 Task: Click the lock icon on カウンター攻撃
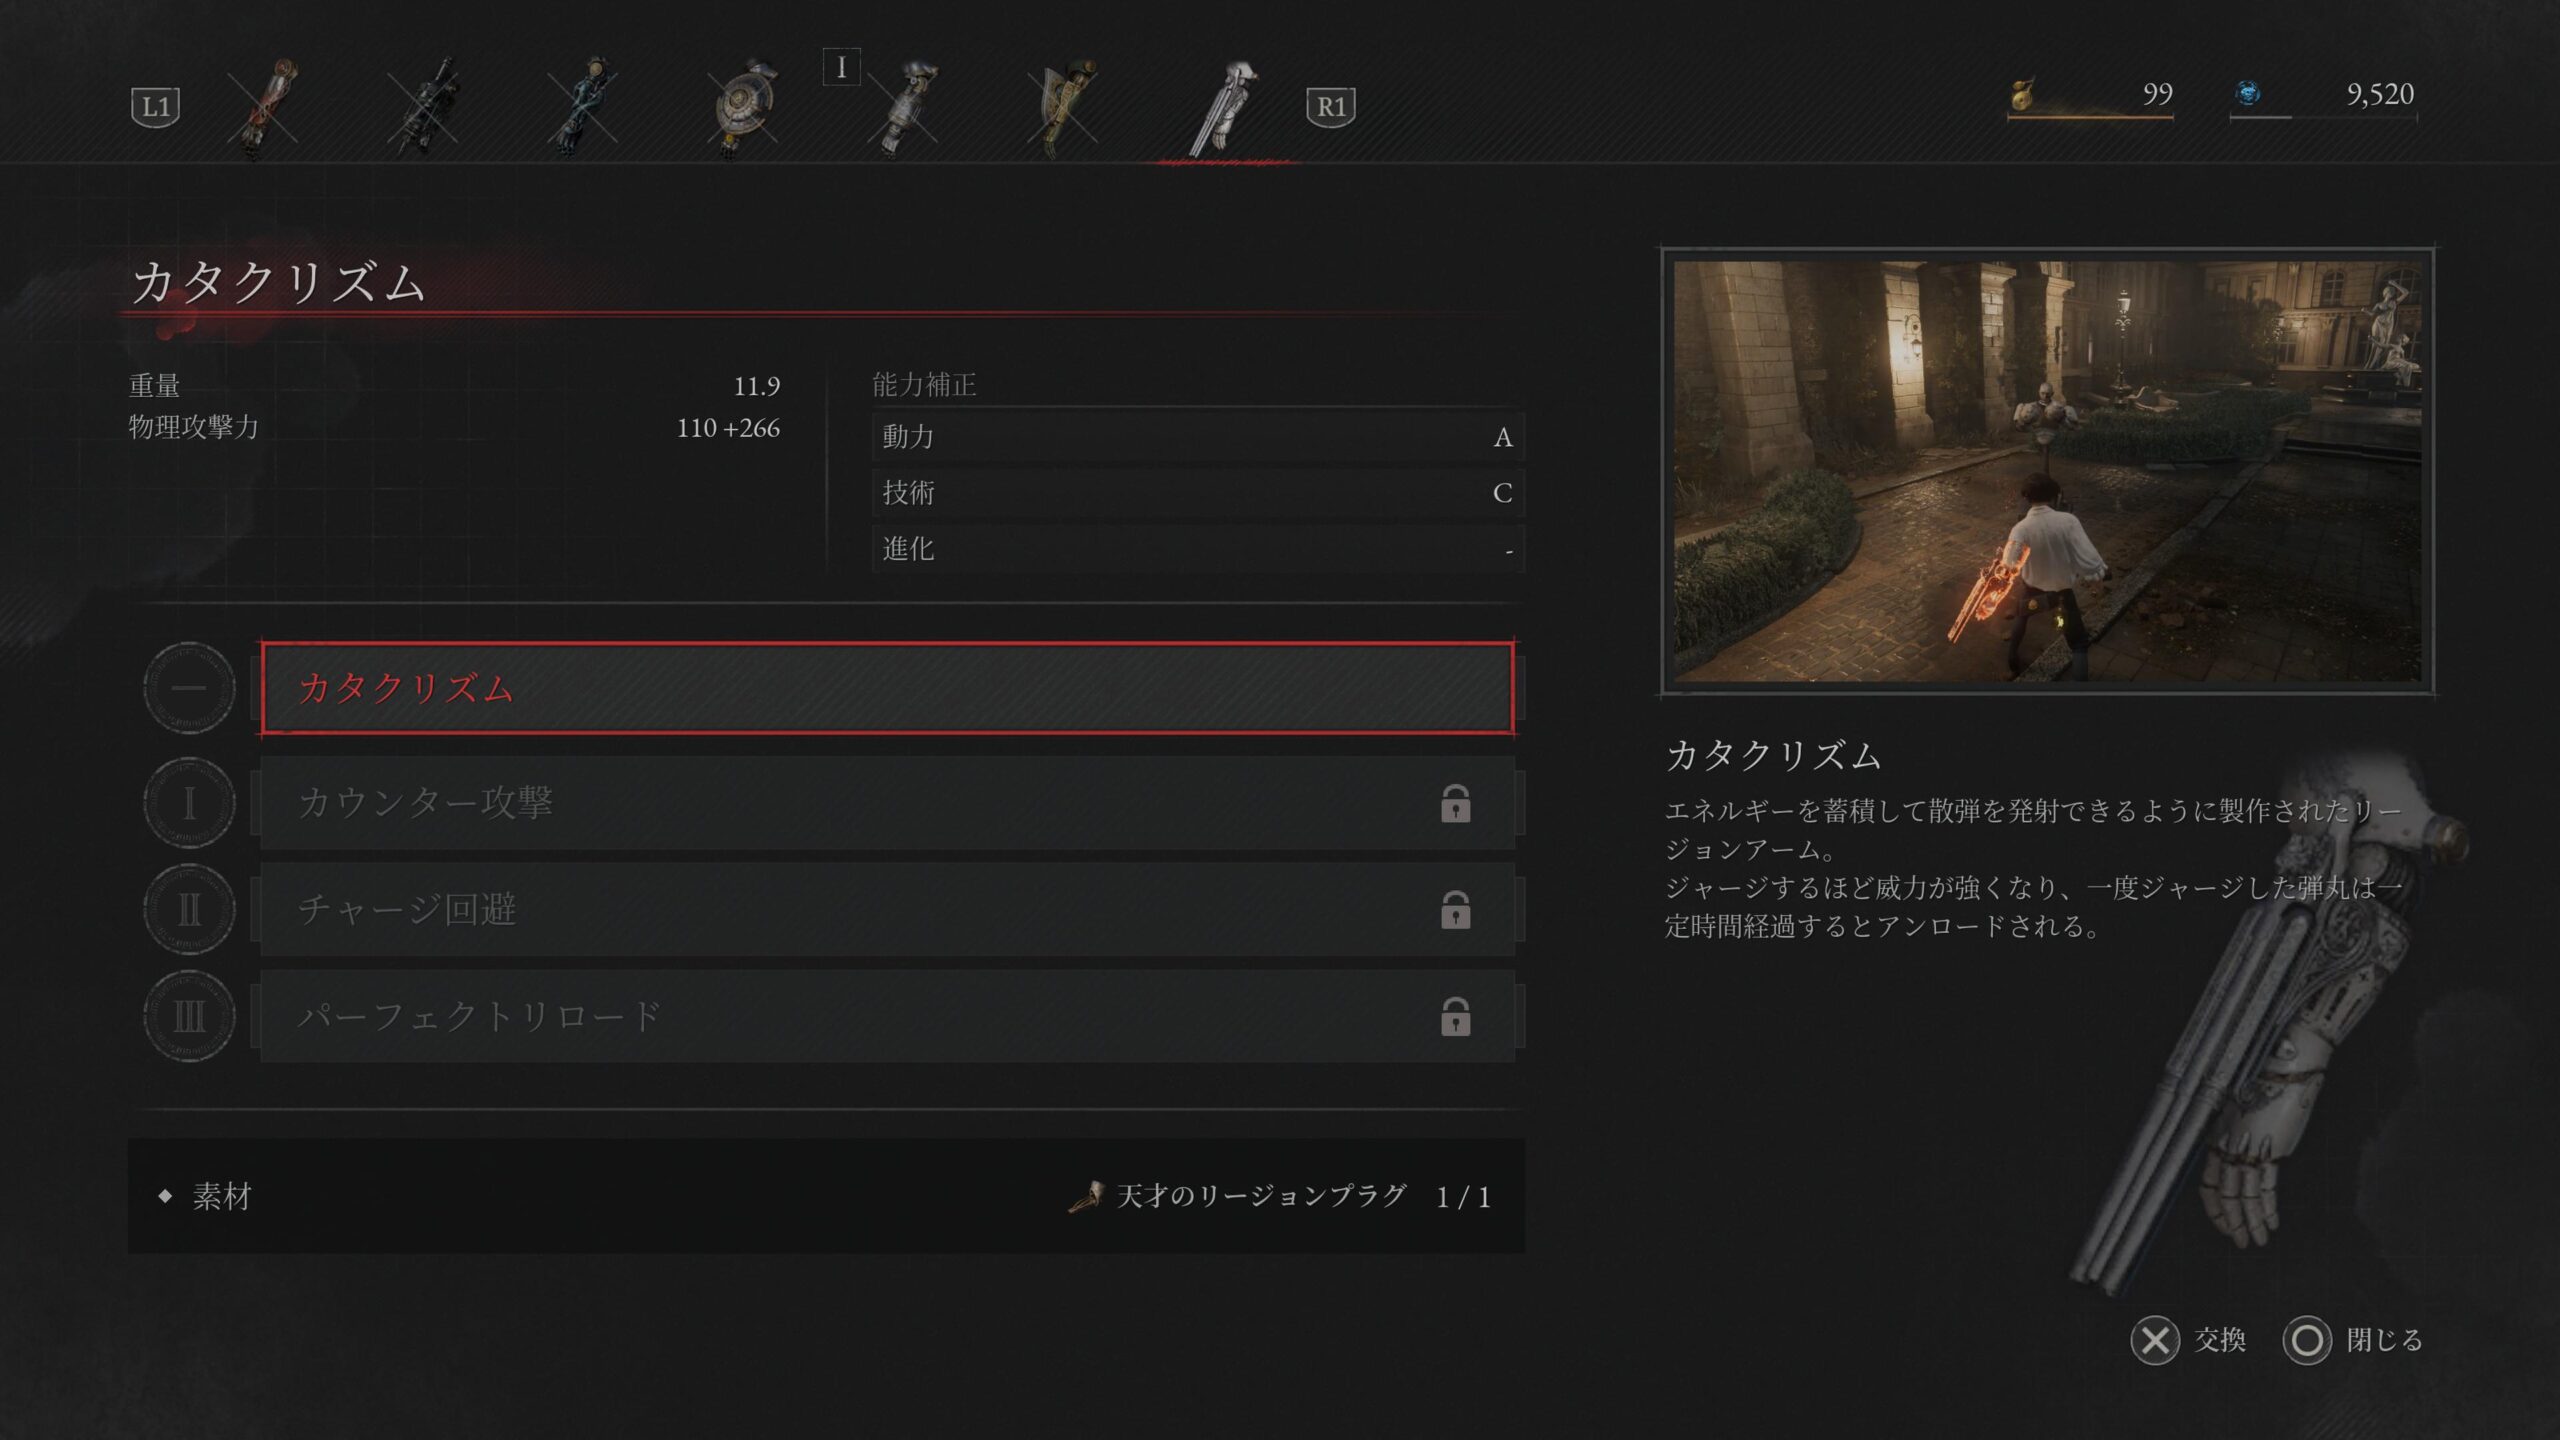1455,803
